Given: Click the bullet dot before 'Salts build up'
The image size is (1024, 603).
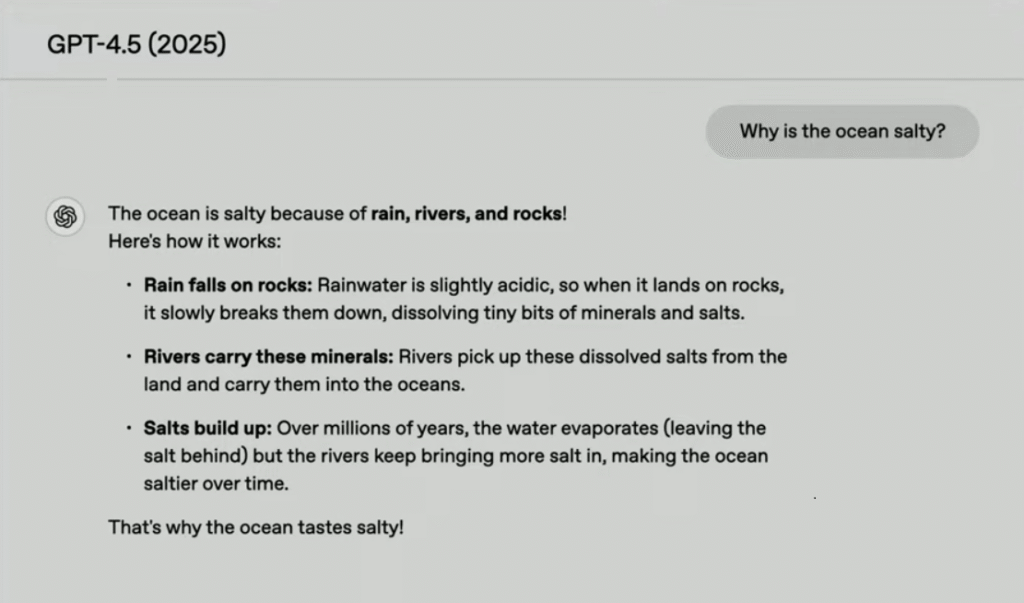Looking at the screenshot, I should (129, 428).
